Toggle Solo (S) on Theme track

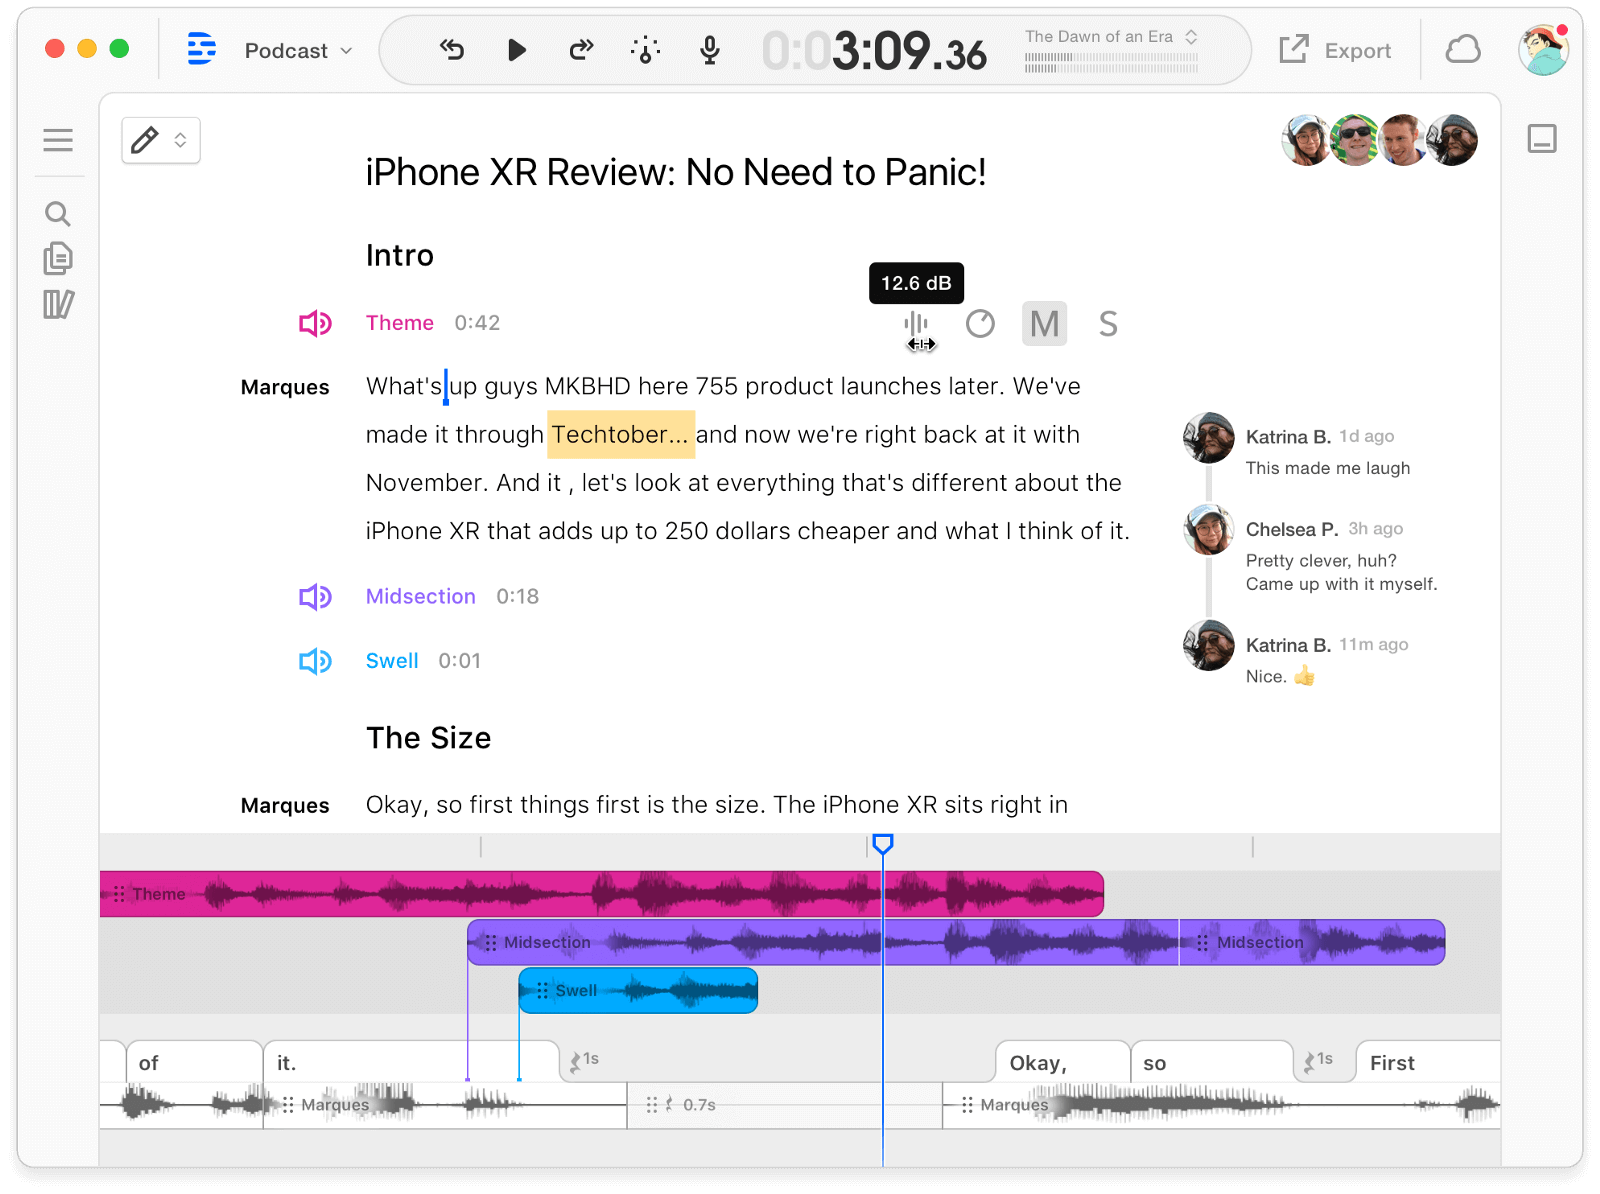(1108, 324)
